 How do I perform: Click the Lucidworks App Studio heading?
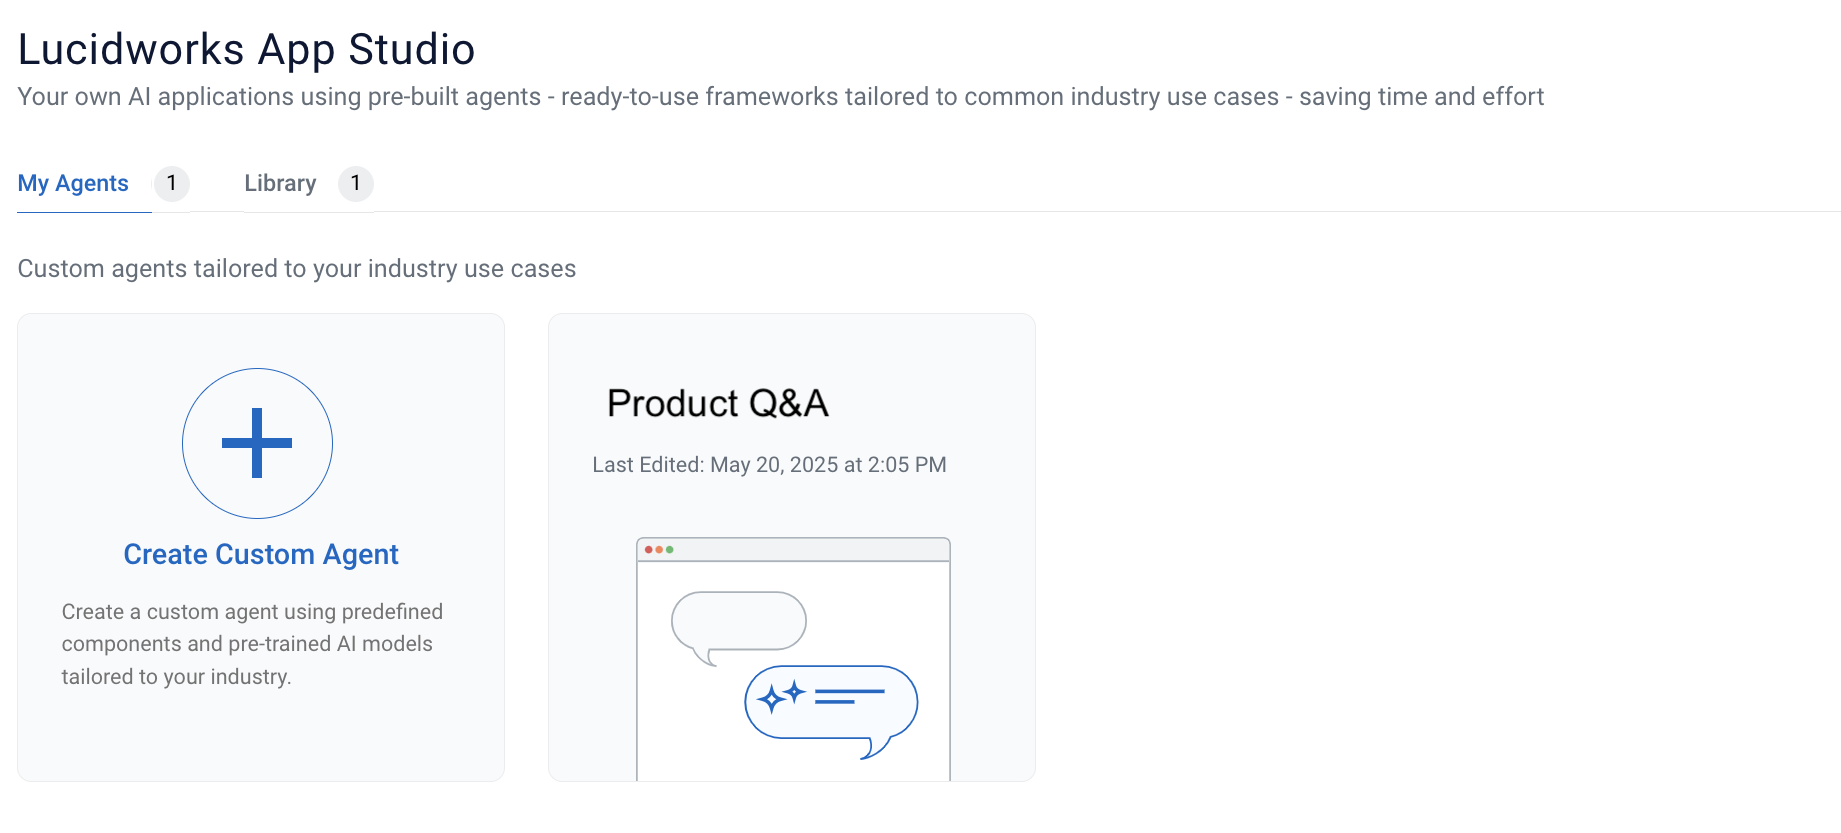(x=246, y=49)
